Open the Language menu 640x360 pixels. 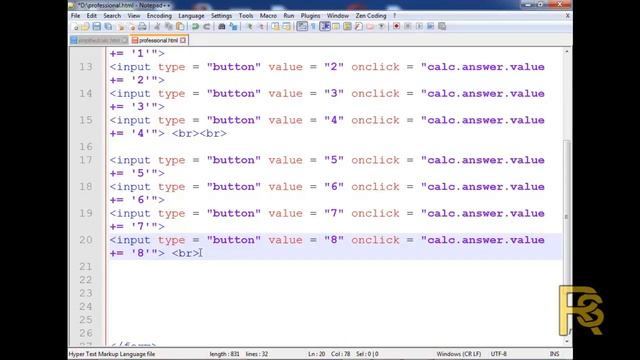(191, 16)
